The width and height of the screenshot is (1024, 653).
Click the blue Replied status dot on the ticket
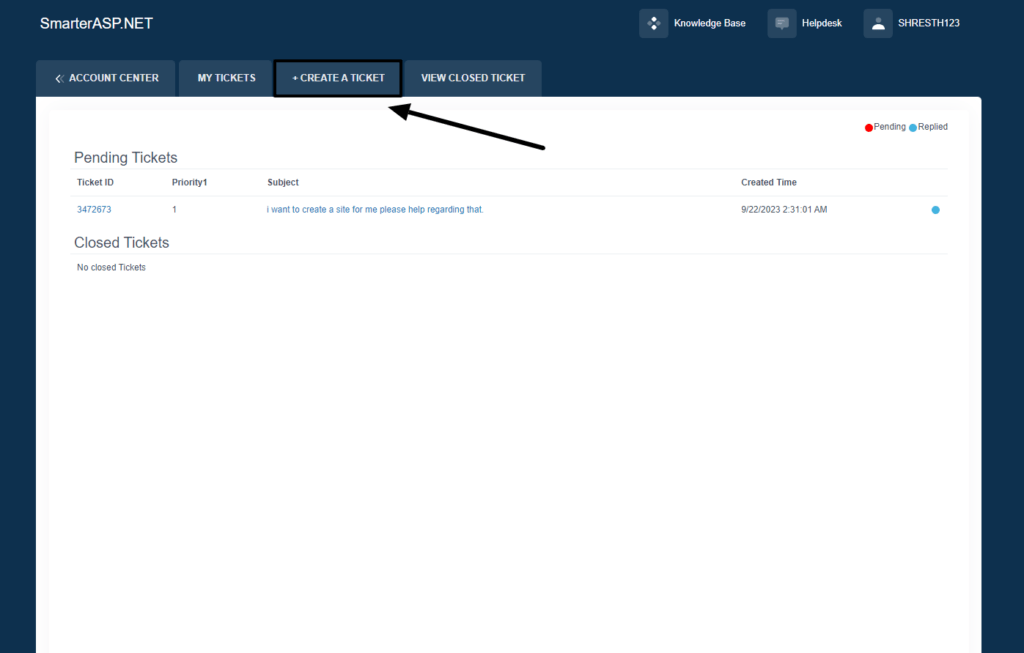point(935,210)
